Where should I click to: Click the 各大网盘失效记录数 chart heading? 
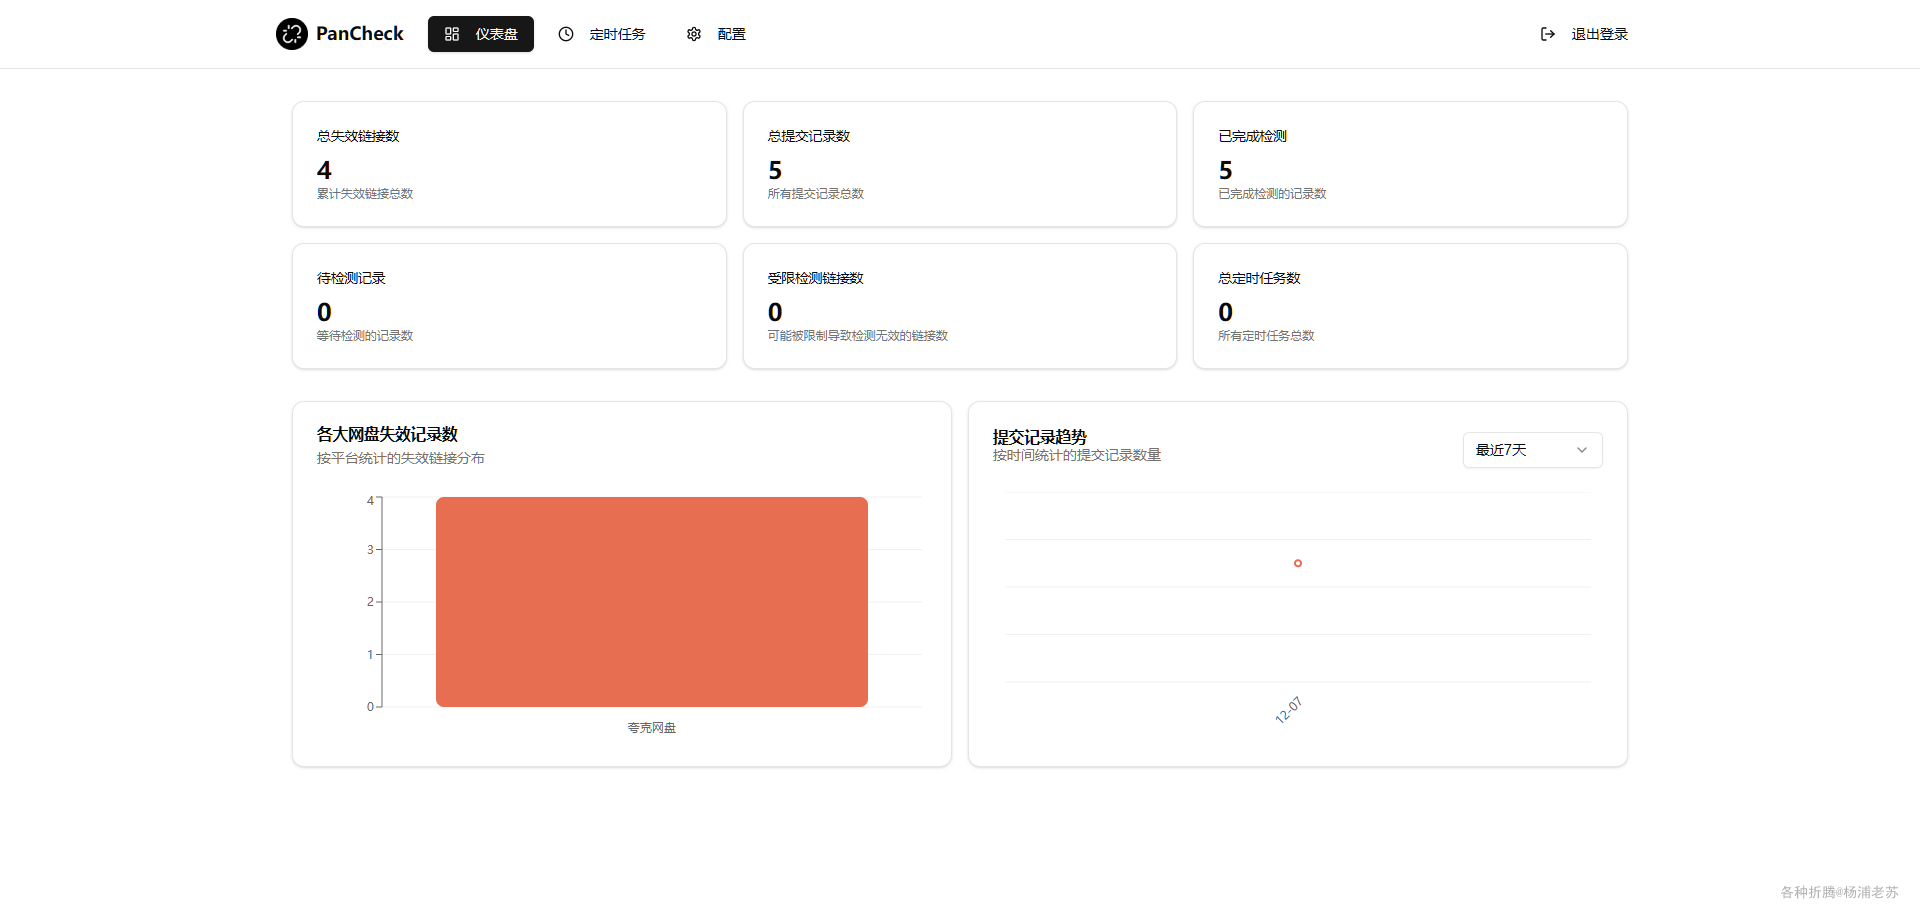(x=387, y=434)
